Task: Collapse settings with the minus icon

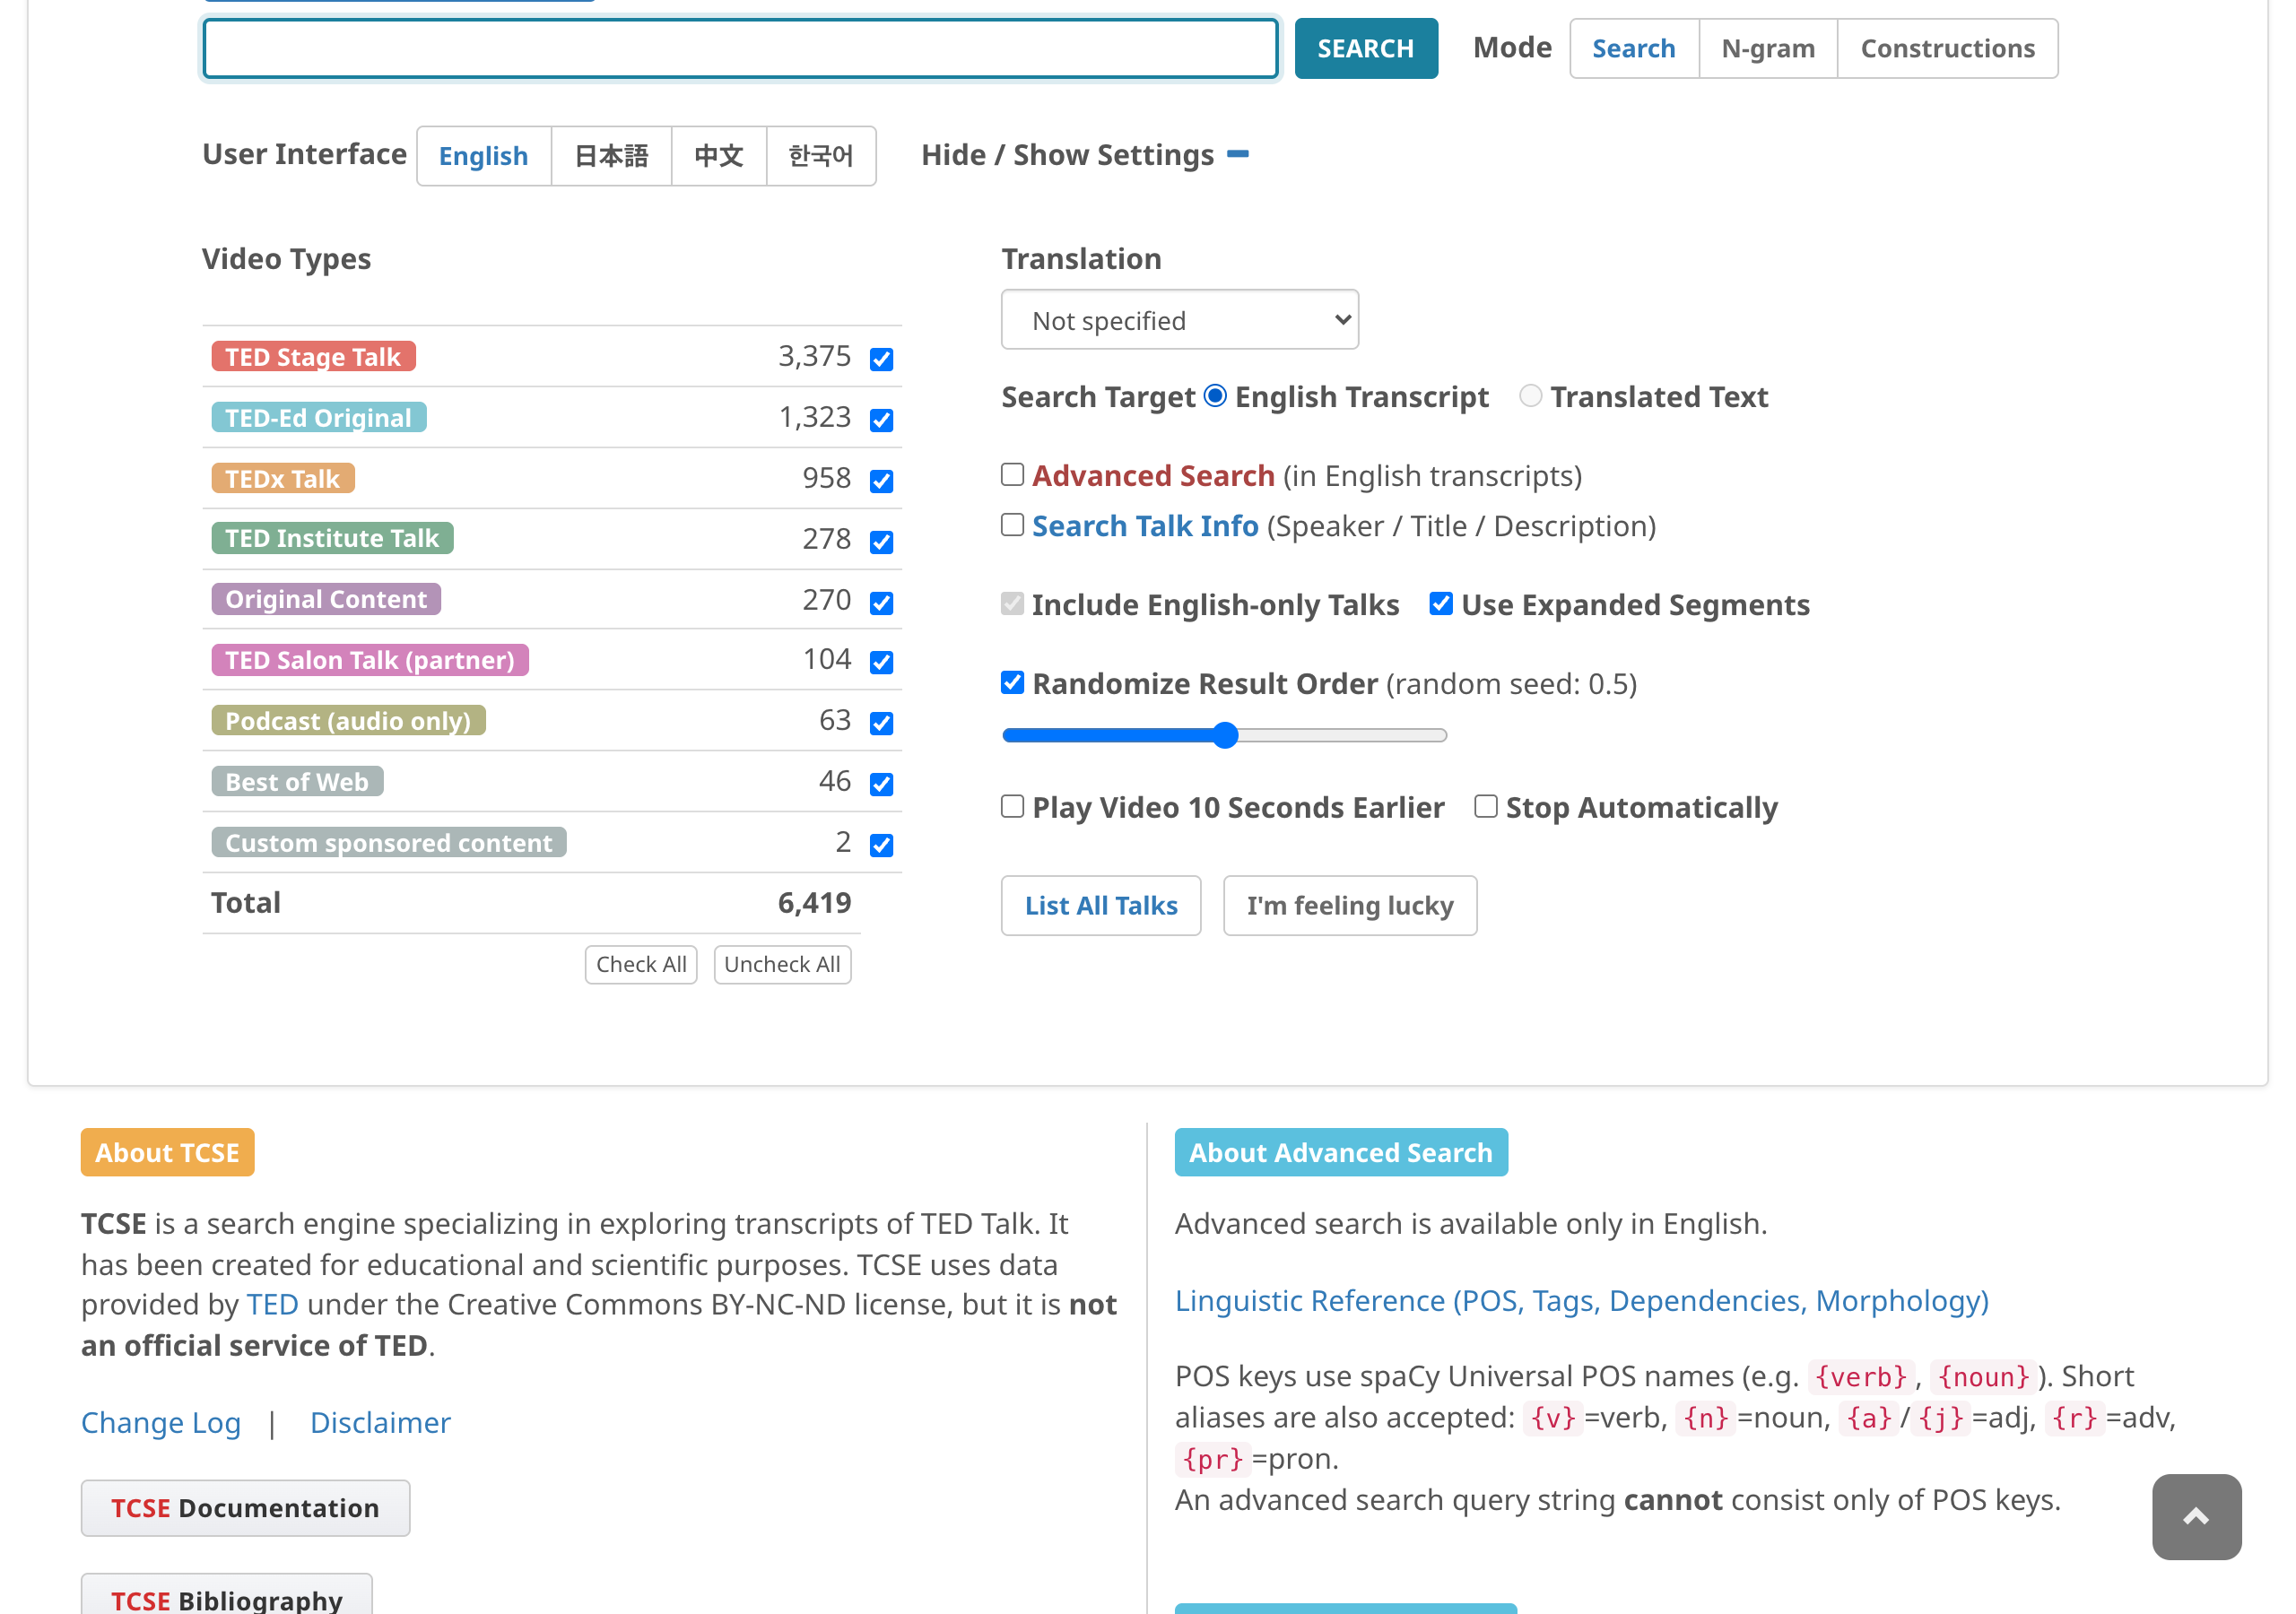Action: [1237, 154]
